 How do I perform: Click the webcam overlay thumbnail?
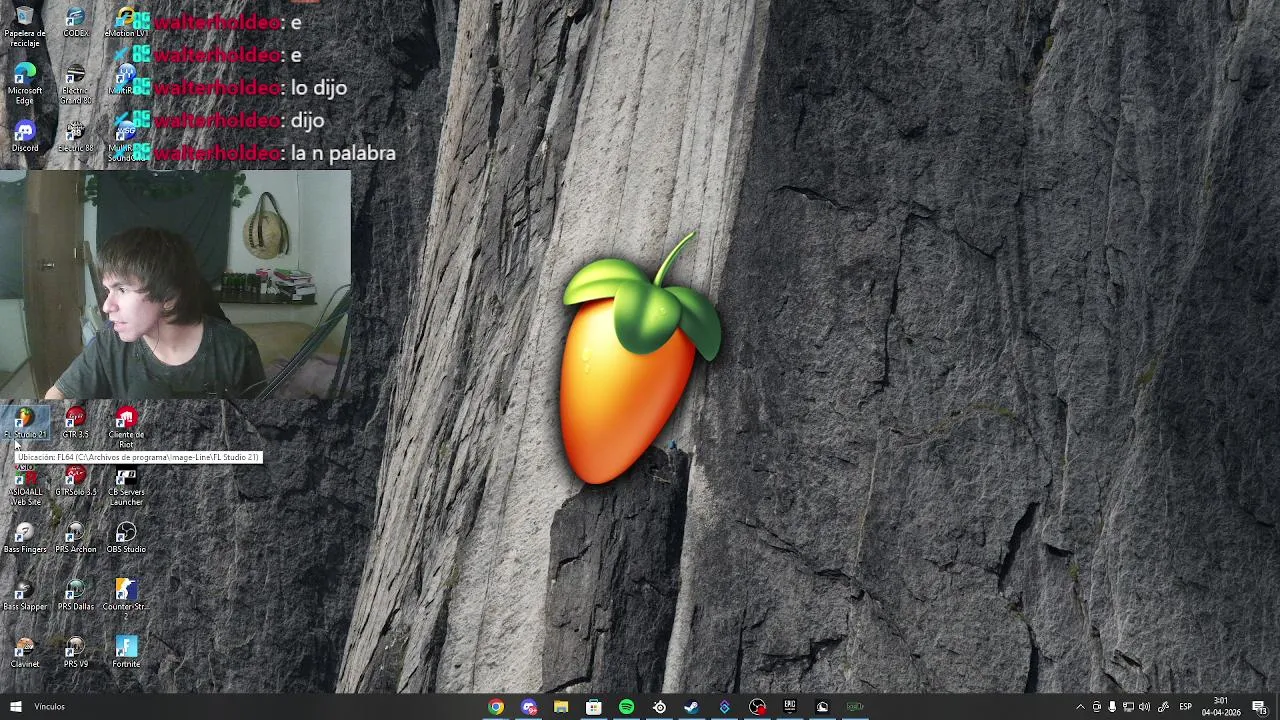(176, 286)
